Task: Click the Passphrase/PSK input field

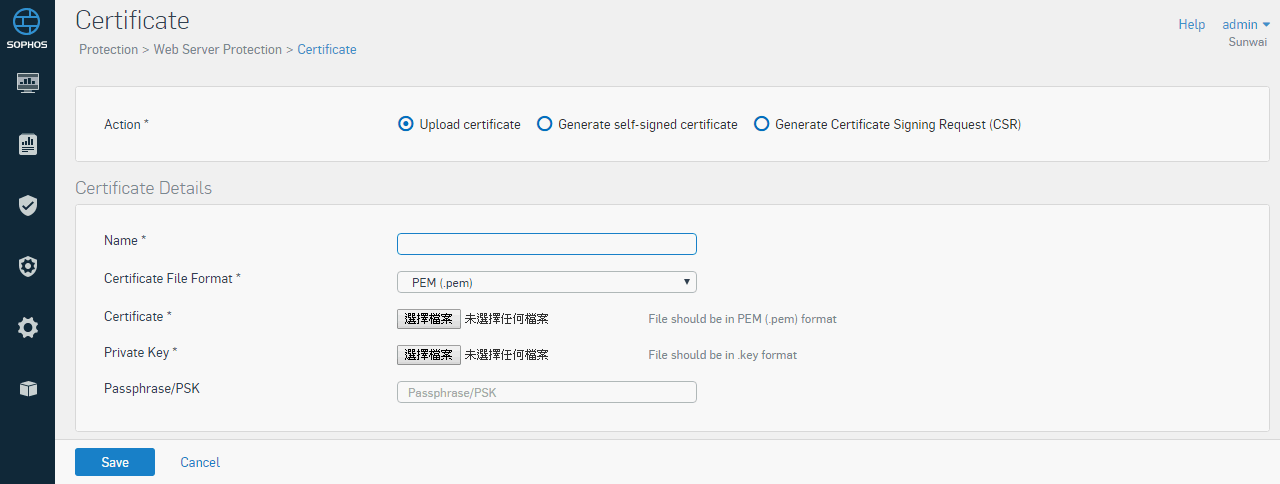Action: click(x=547, y=392)
